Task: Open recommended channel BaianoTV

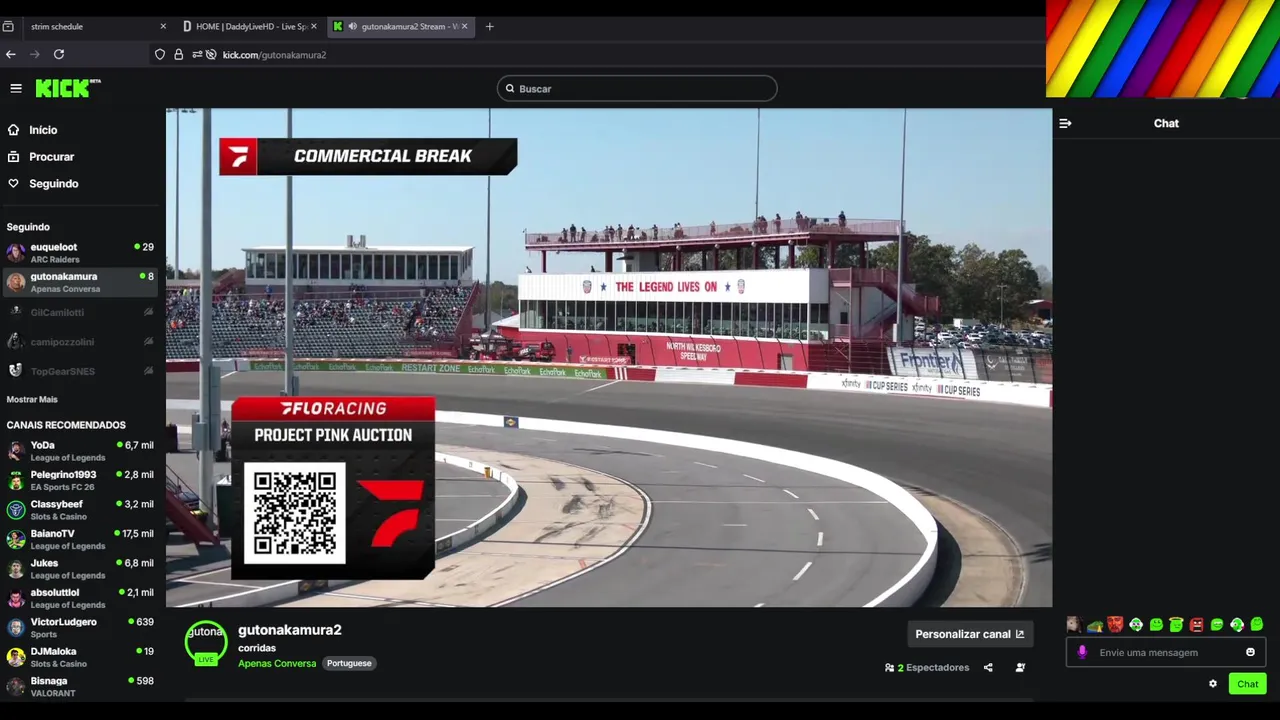Action: click(80, 539)
